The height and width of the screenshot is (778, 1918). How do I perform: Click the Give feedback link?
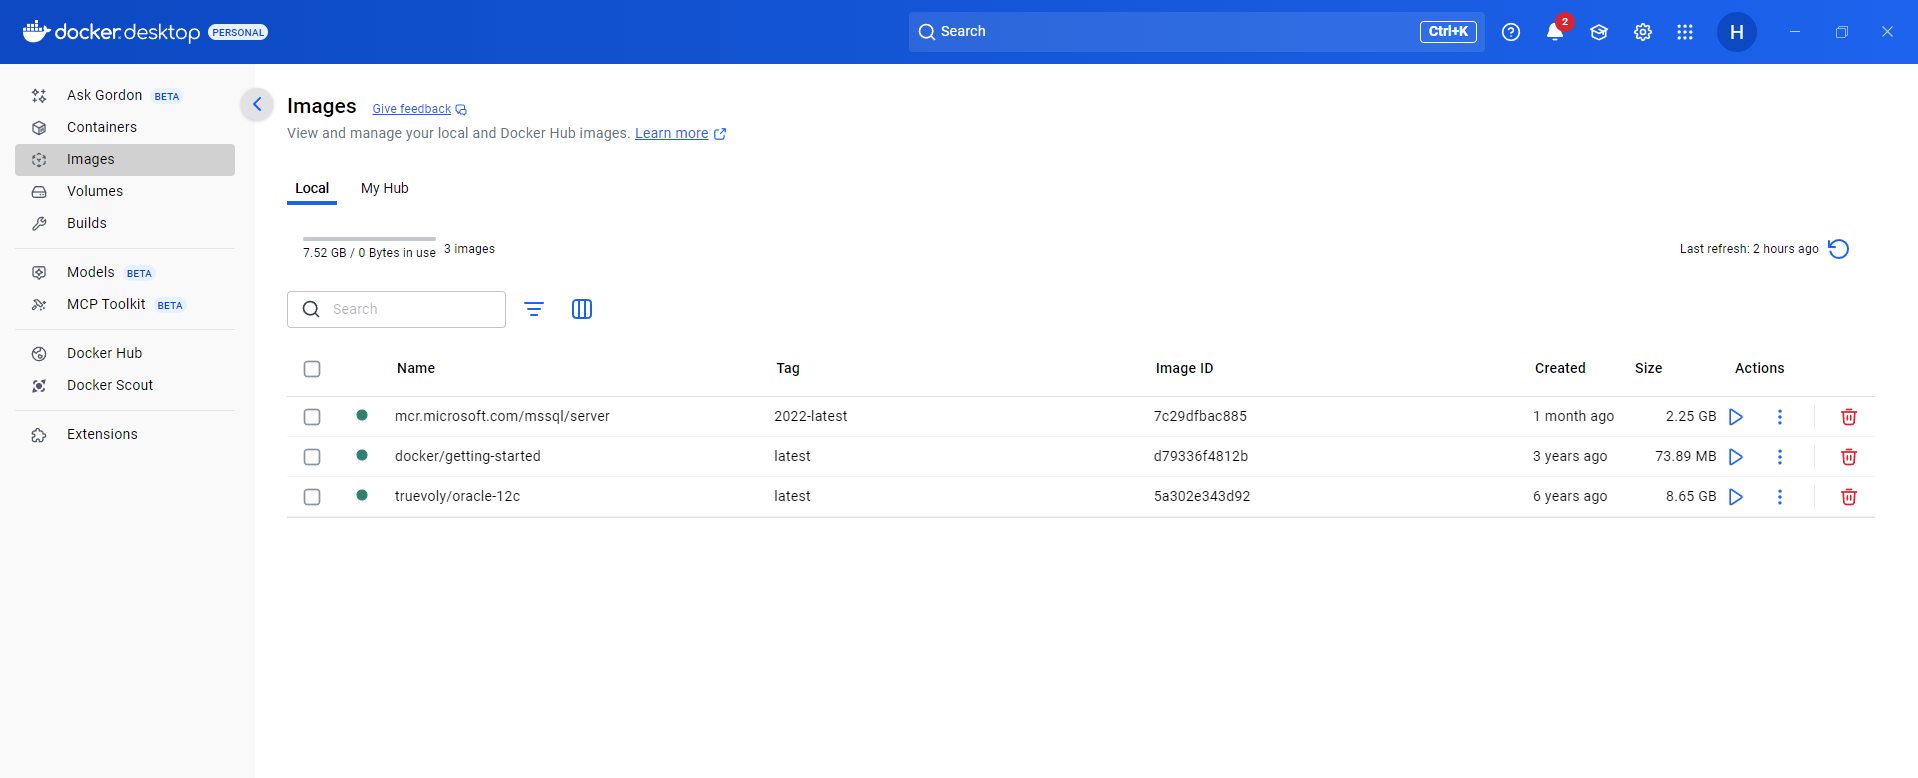[x=419, y=109]
